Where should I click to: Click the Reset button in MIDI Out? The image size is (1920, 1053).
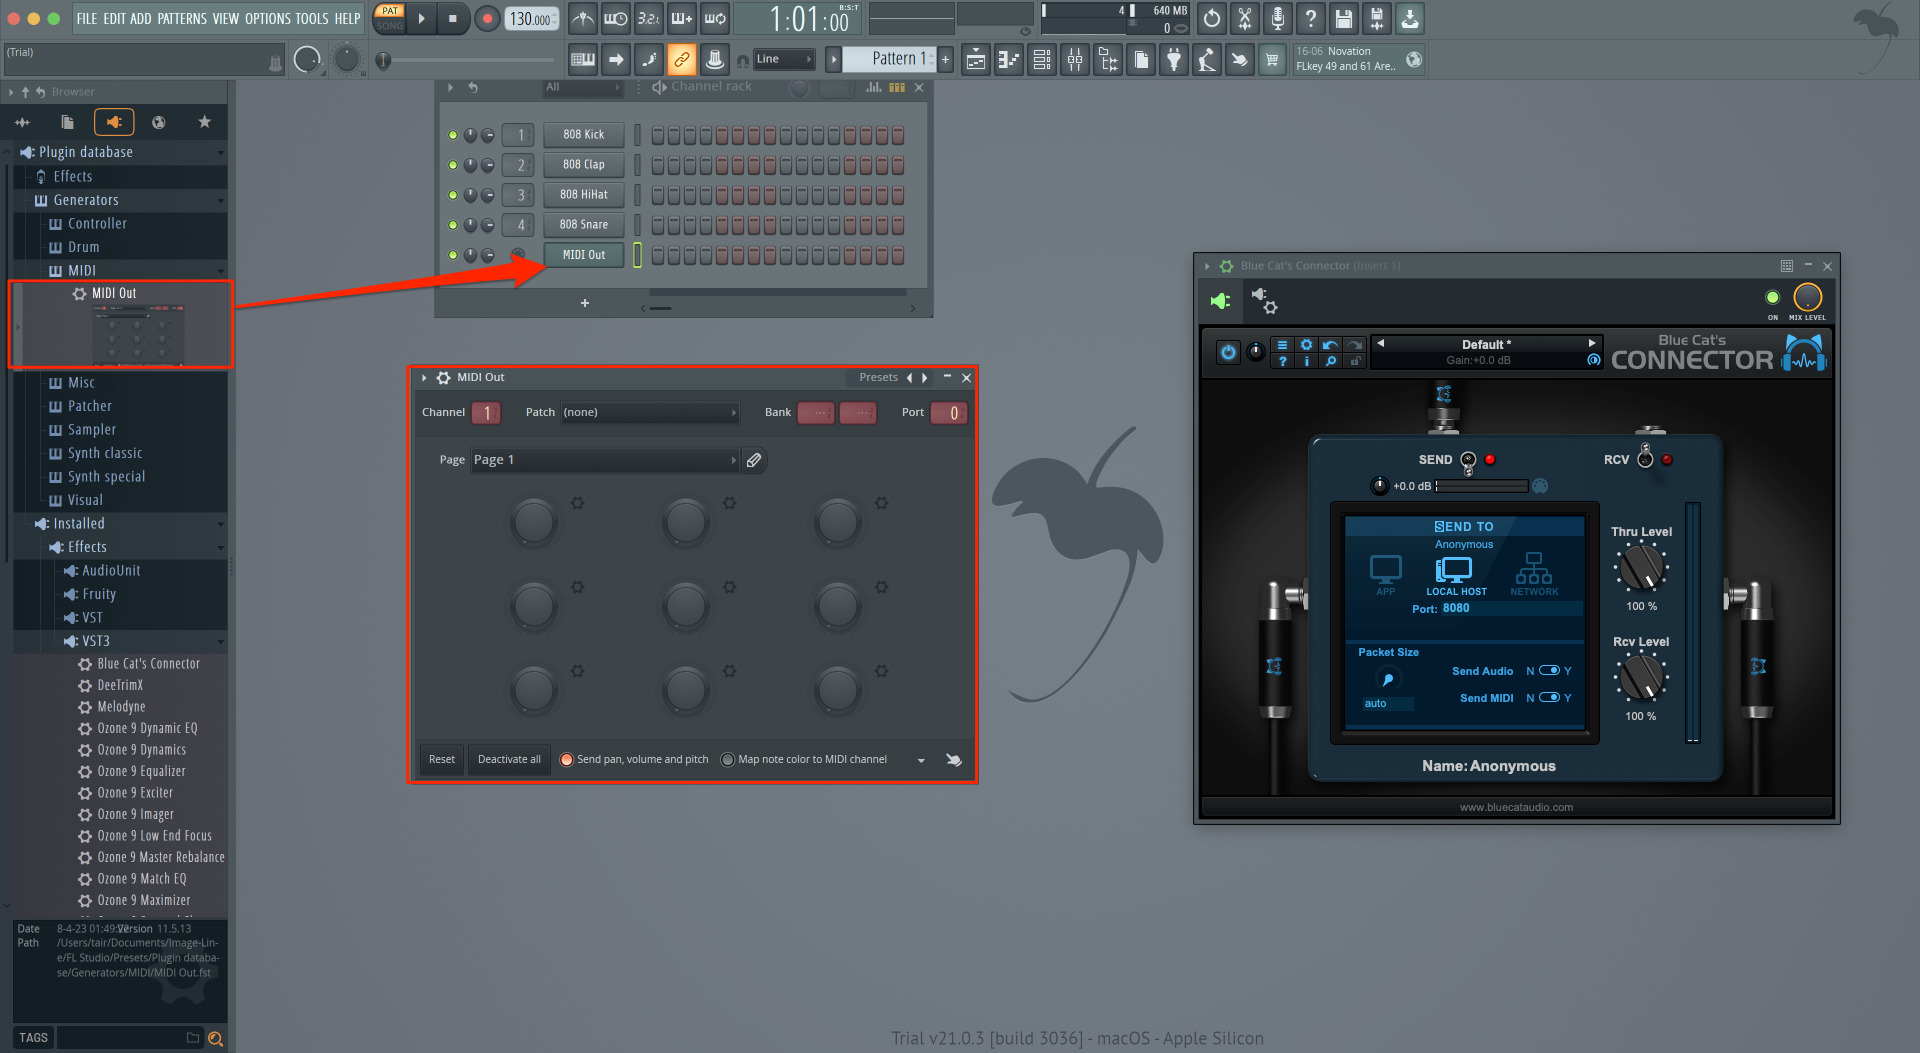pos(442,759)
